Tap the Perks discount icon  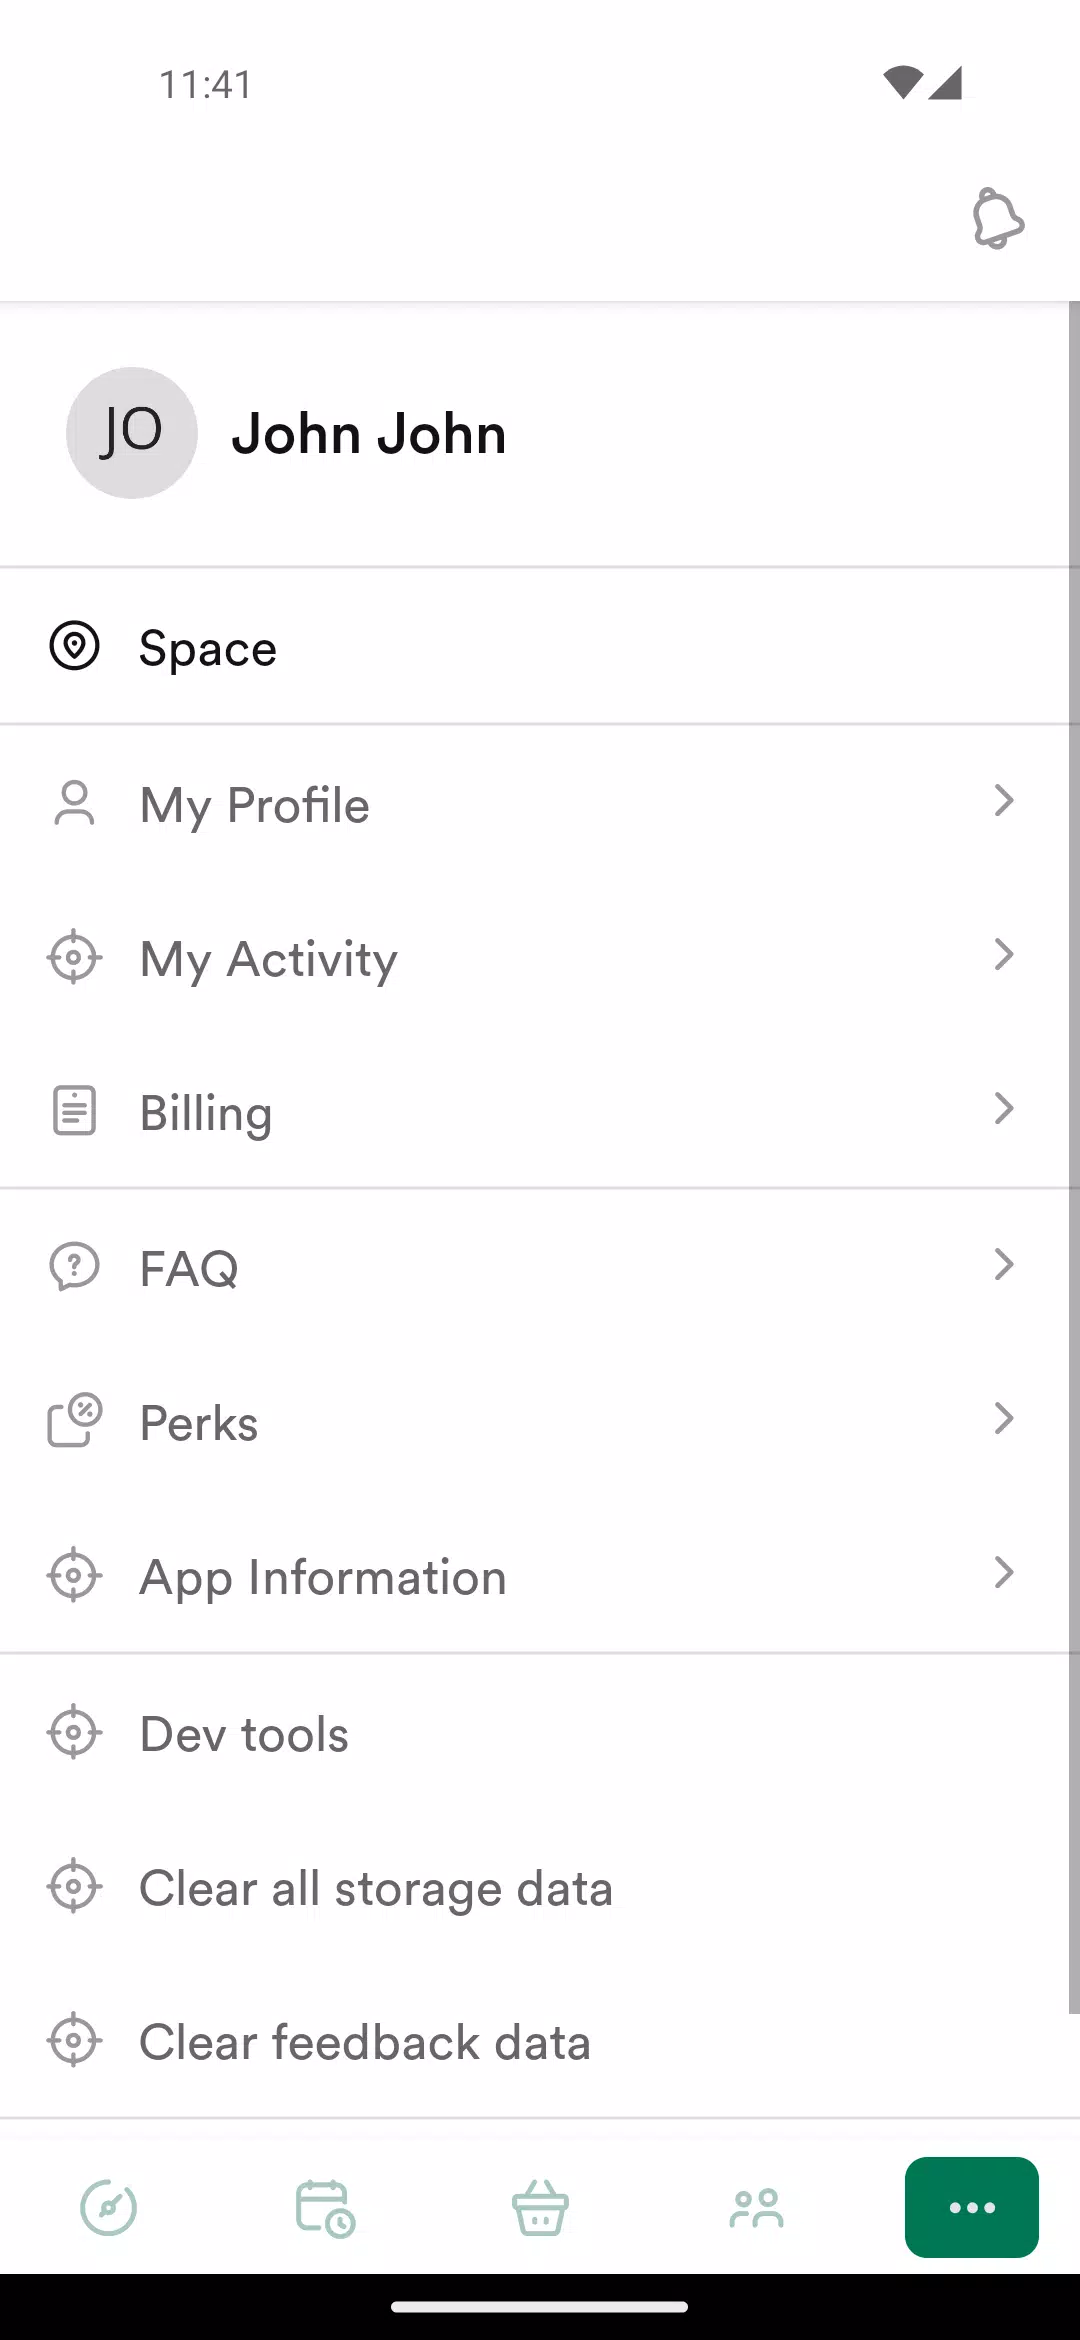74,1421
